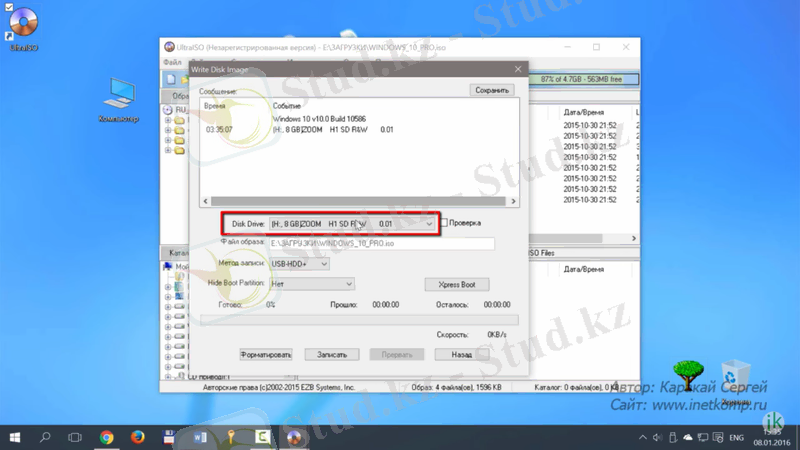Open the Action Center tray icon
800x450 pixels.
[x=718, y=437]
